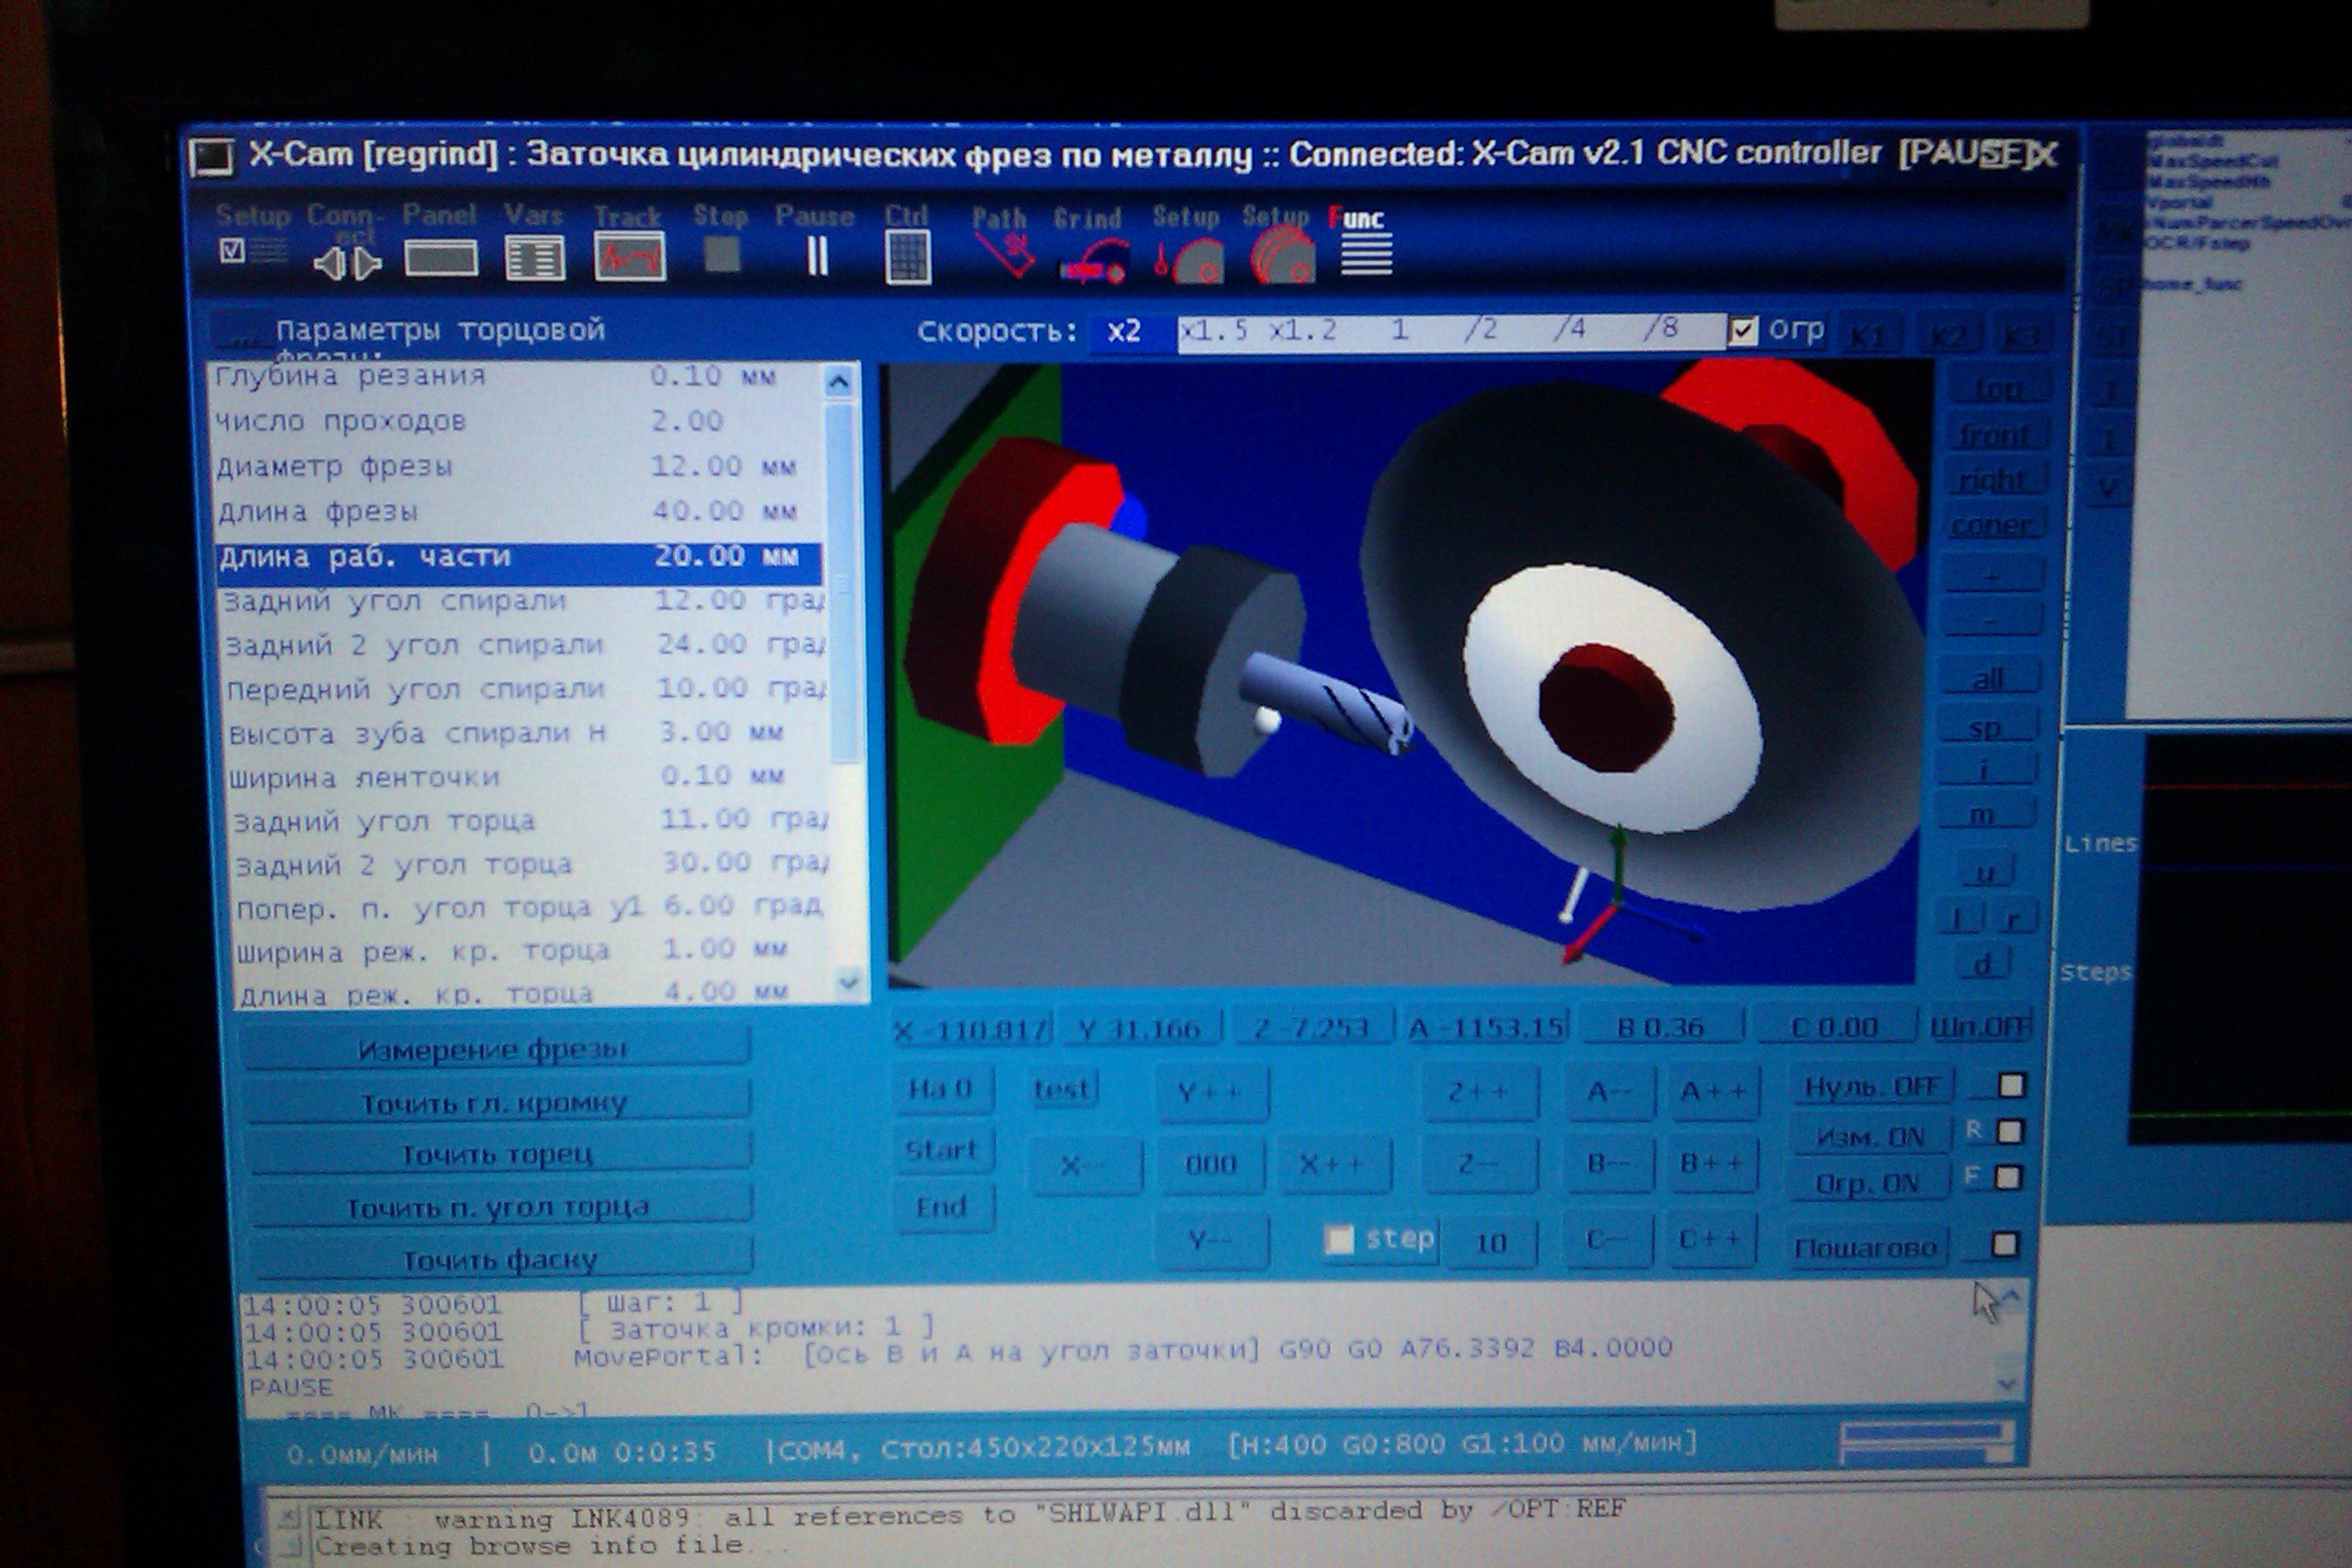This screenshot has width=2352, height=1568.
Task: Click the Panel toolbar icon
Action: click(441, 259)
